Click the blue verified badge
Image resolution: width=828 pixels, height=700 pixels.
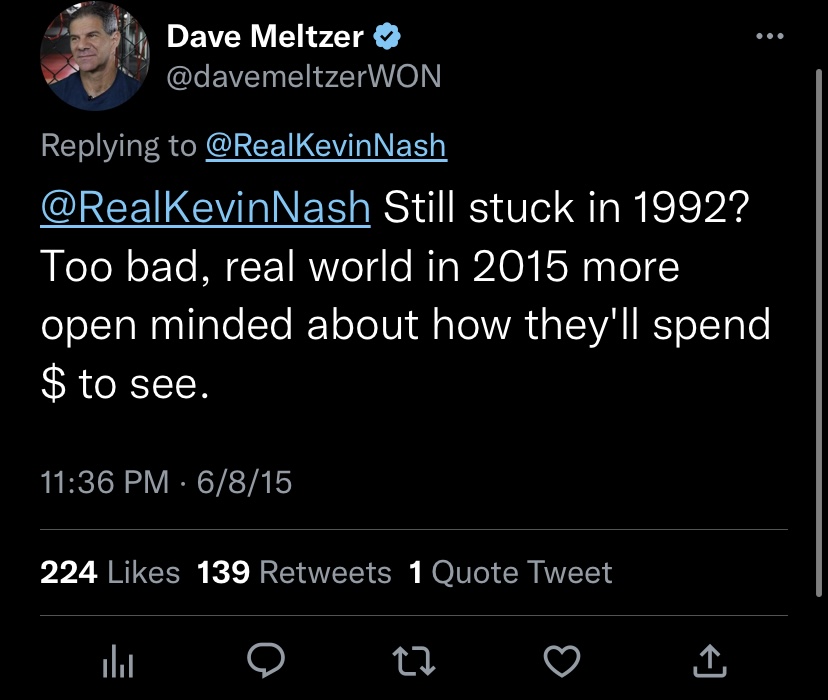point(387,36)
